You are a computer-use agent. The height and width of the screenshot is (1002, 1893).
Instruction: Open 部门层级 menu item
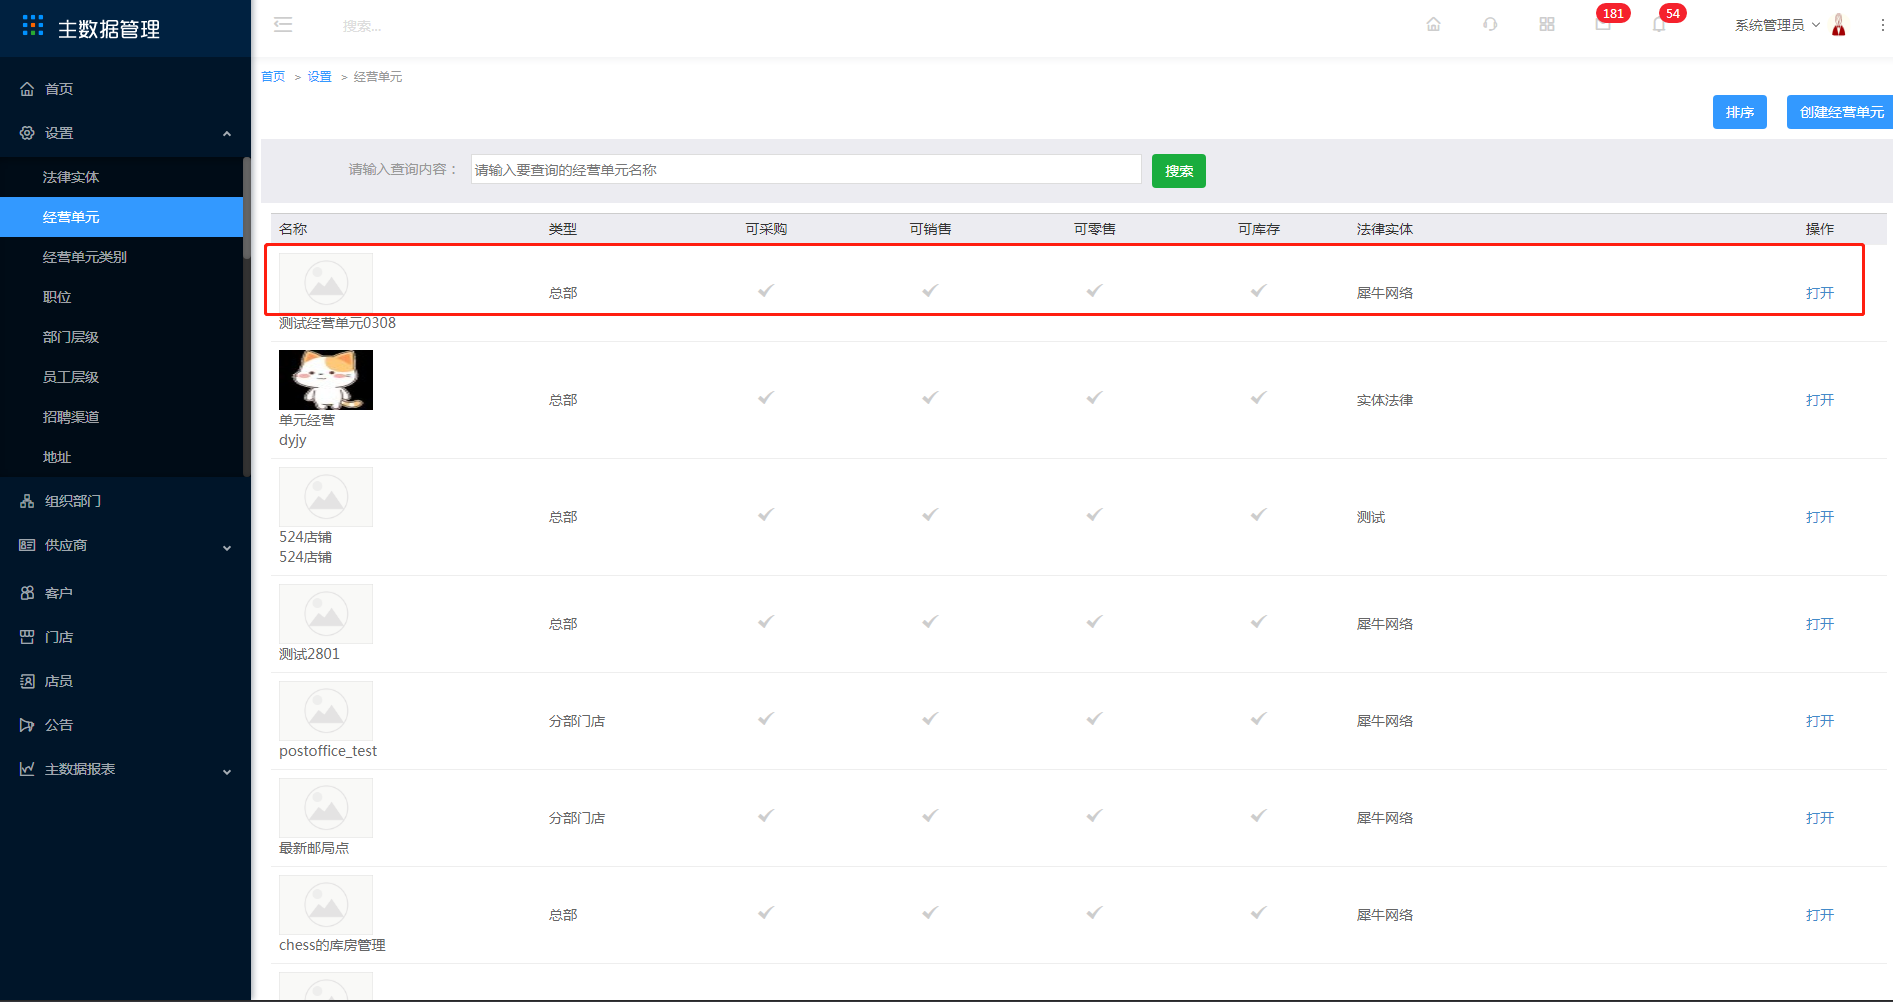(x=121, y=337)
